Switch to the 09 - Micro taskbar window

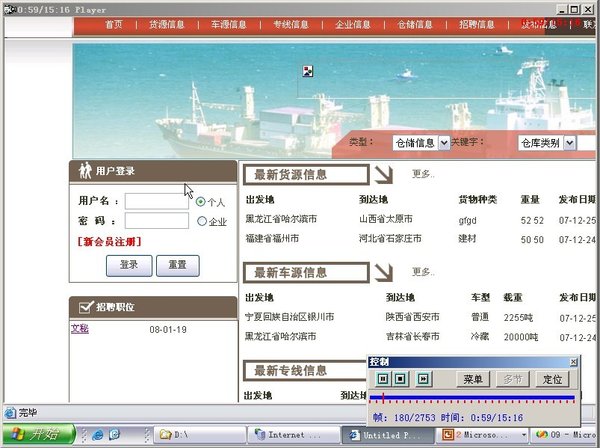[565, 435]
